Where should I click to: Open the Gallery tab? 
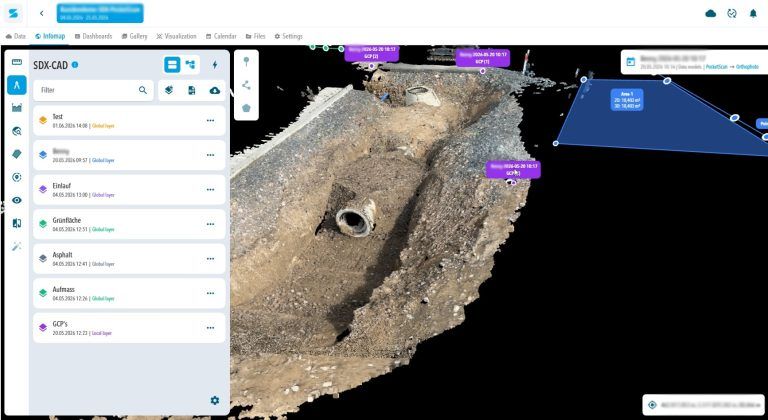click(135, 36)
